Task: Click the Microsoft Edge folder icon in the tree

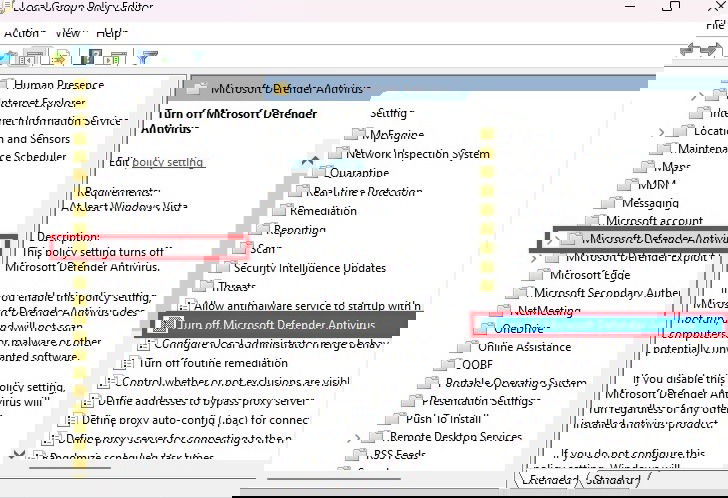Action: 539,274
